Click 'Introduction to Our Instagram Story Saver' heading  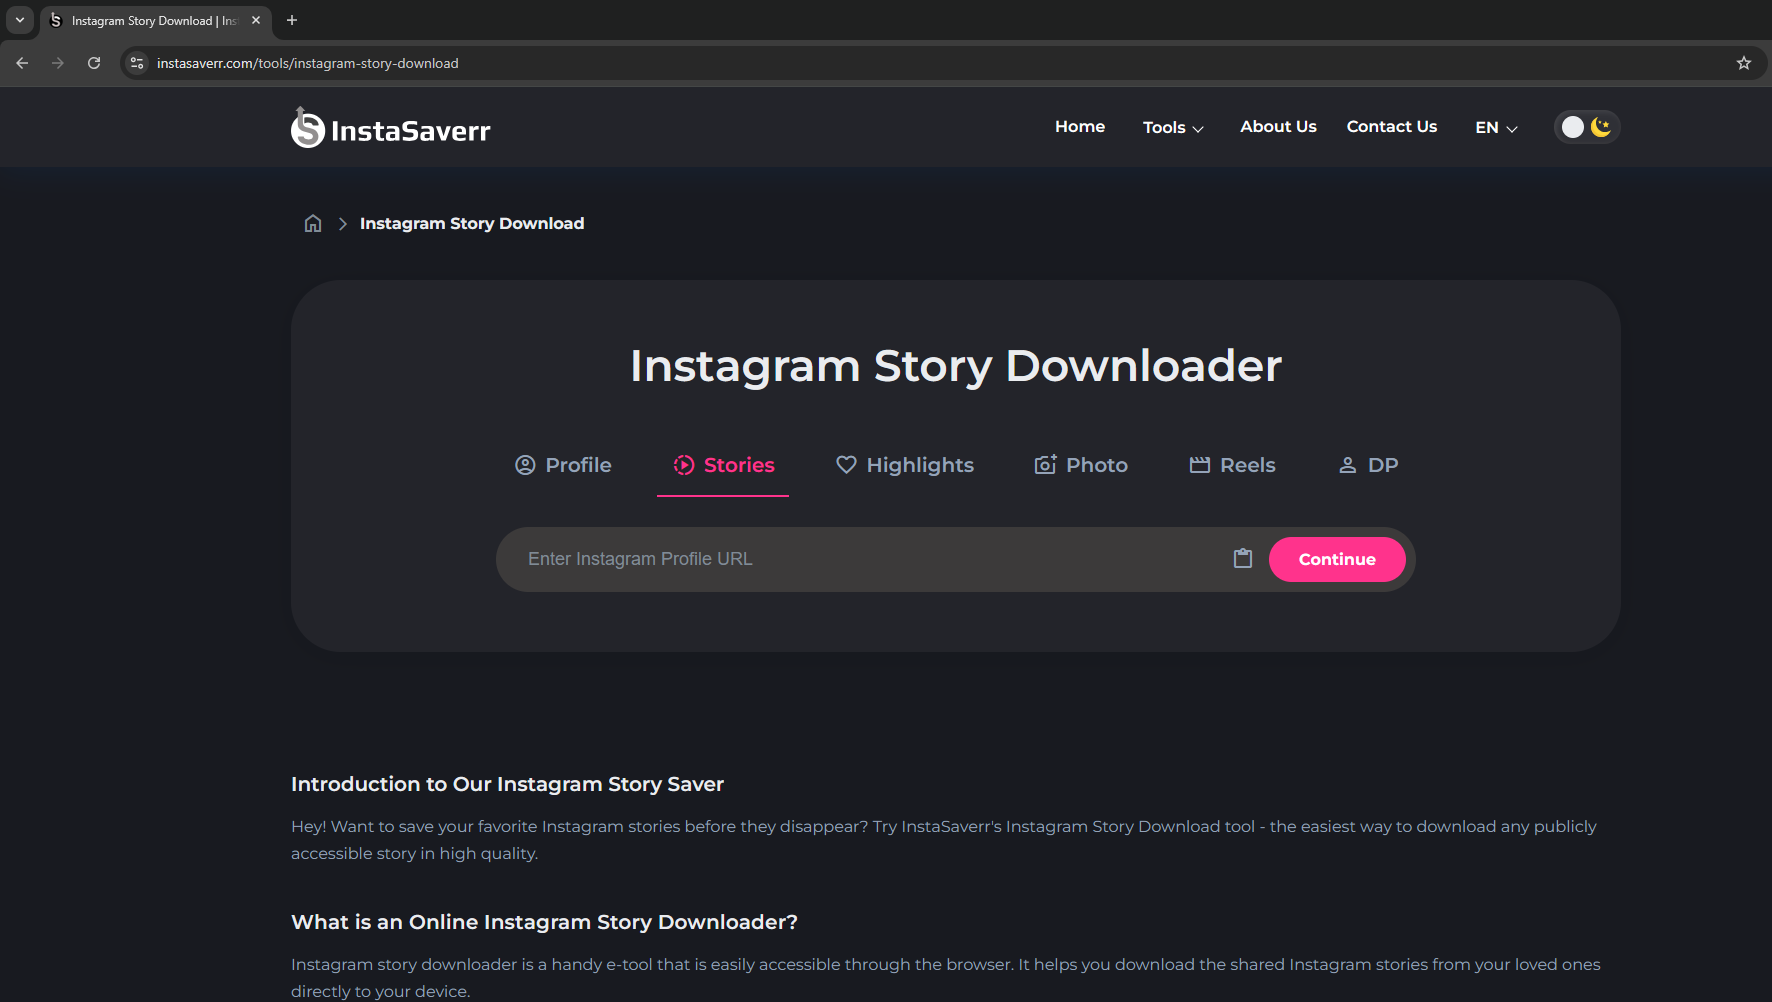(507, 784)
